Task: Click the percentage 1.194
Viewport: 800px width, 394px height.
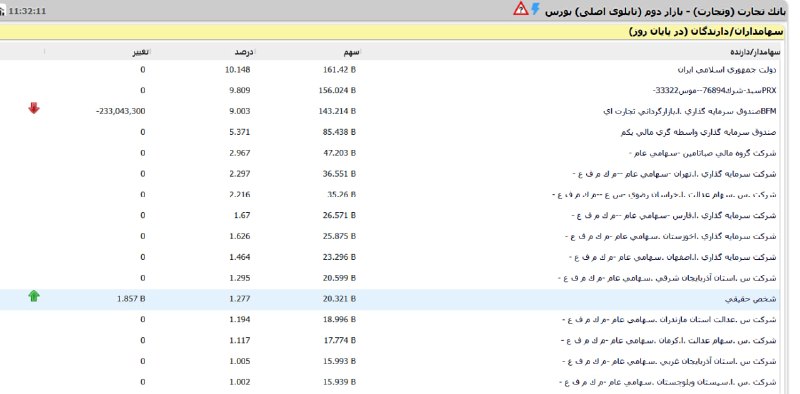Action: [x=240, y=320]
